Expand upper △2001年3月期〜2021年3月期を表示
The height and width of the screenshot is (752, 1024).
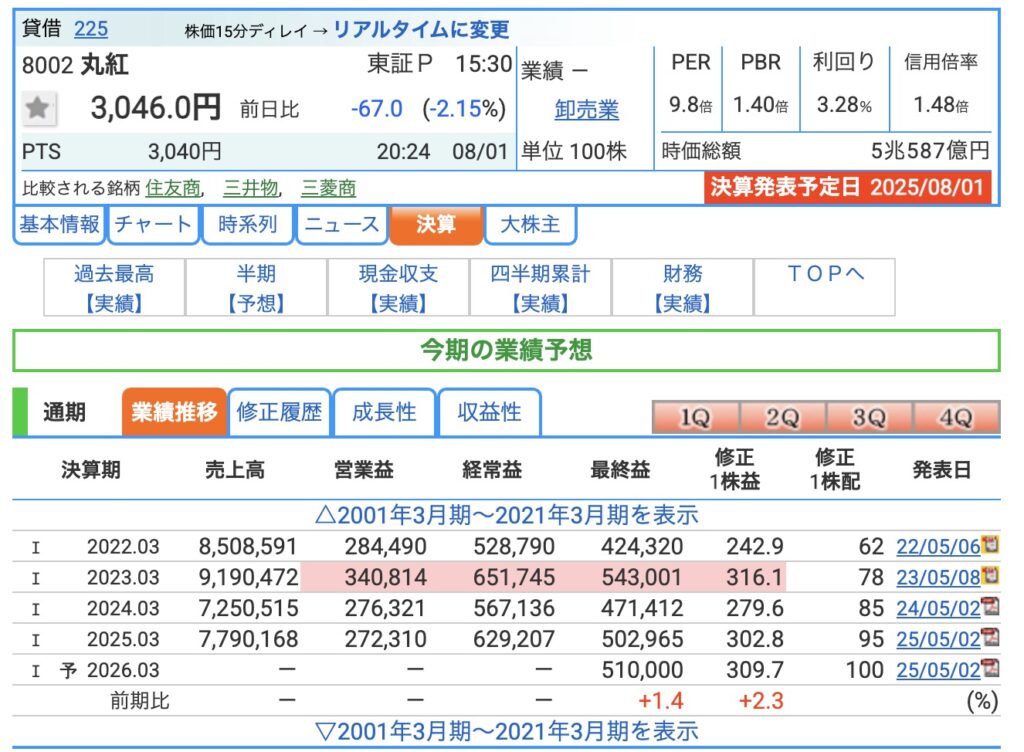coord(507,515)
